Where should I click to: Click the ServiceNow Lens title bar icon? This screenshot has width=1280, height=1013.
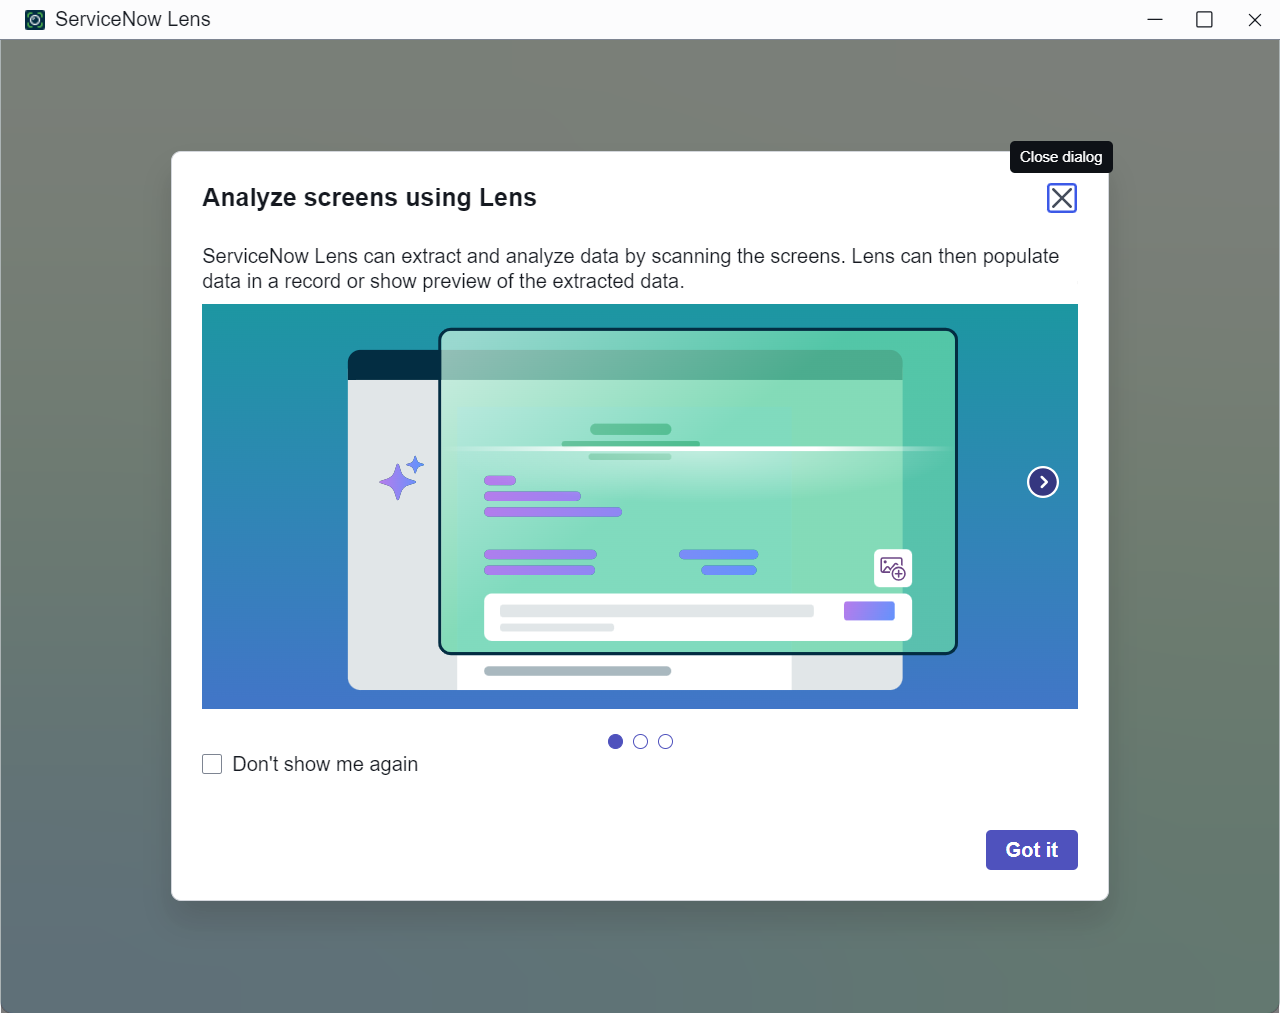click(x=35, y=20)
